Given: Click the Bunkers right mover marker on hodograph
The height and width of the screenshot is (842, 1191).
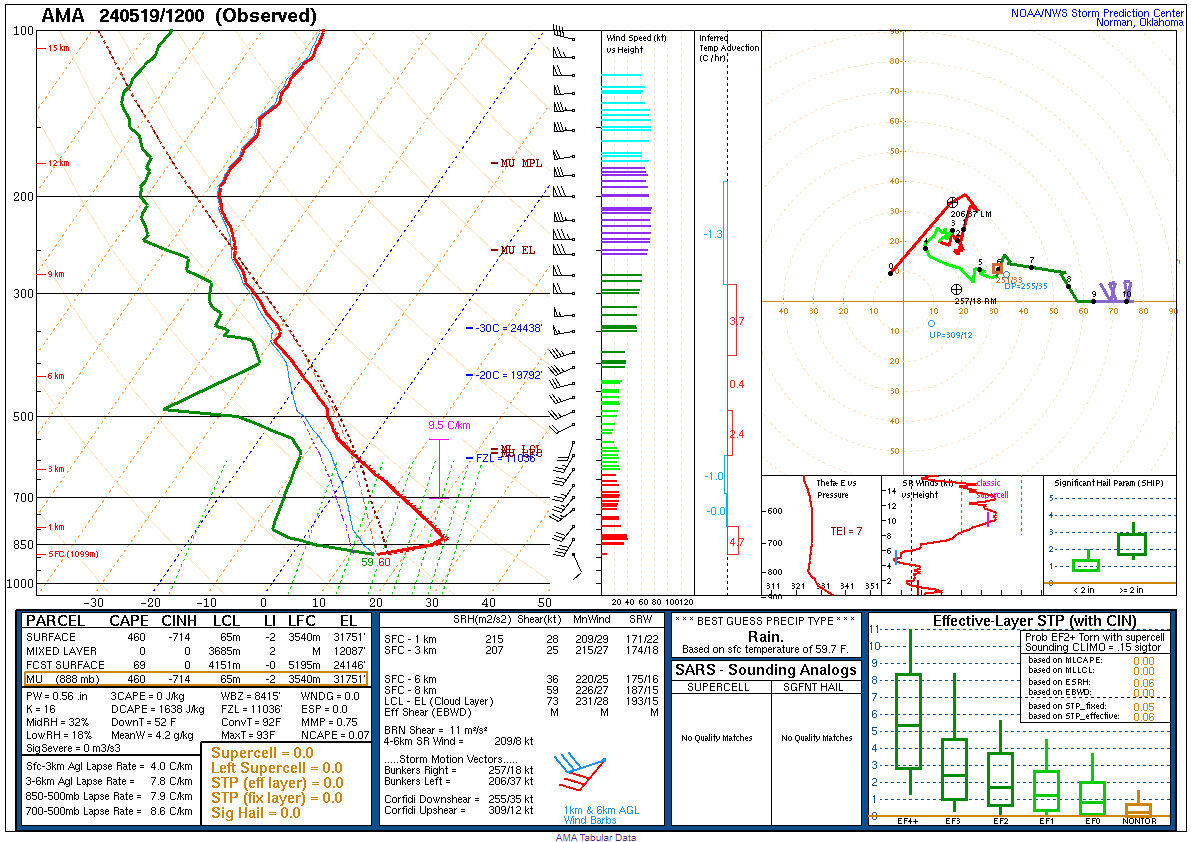Looking at the screenshot, I should pyautogui.click(x=956, y=289).
